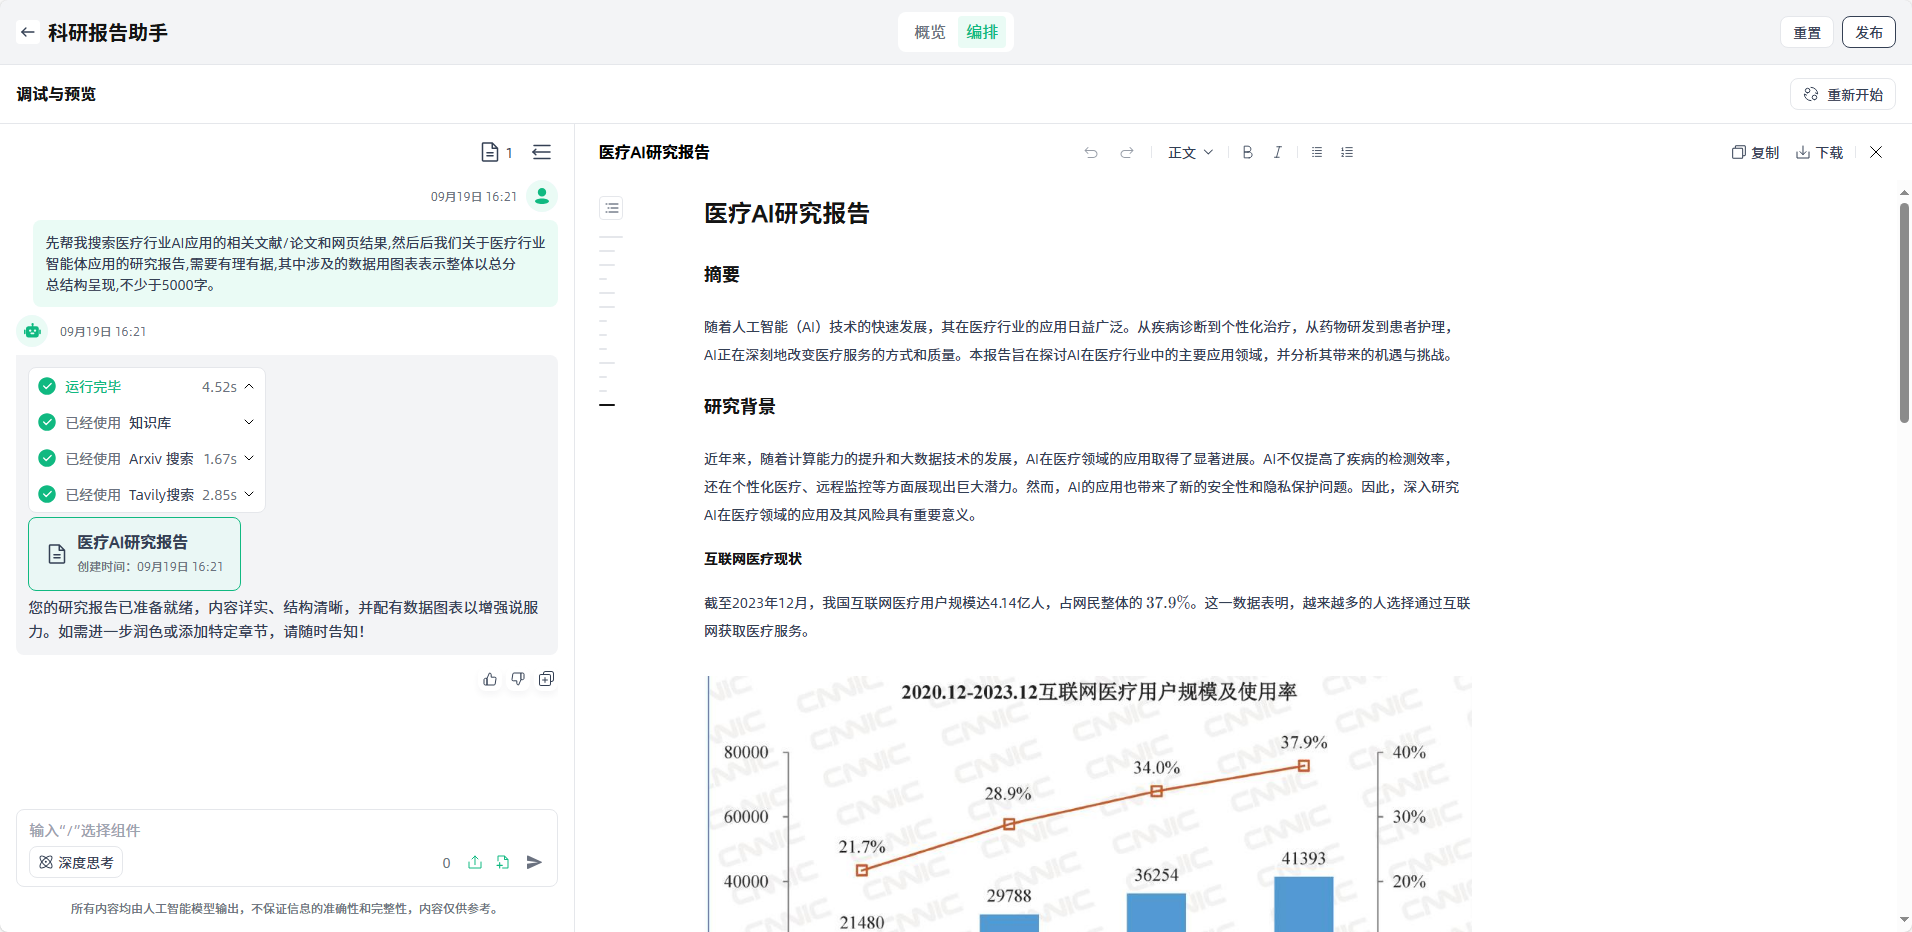The width and height of the screenshot is (1912, 932).
Task: Switch to the 编排 tab
Action: click(x=982, y=32)
